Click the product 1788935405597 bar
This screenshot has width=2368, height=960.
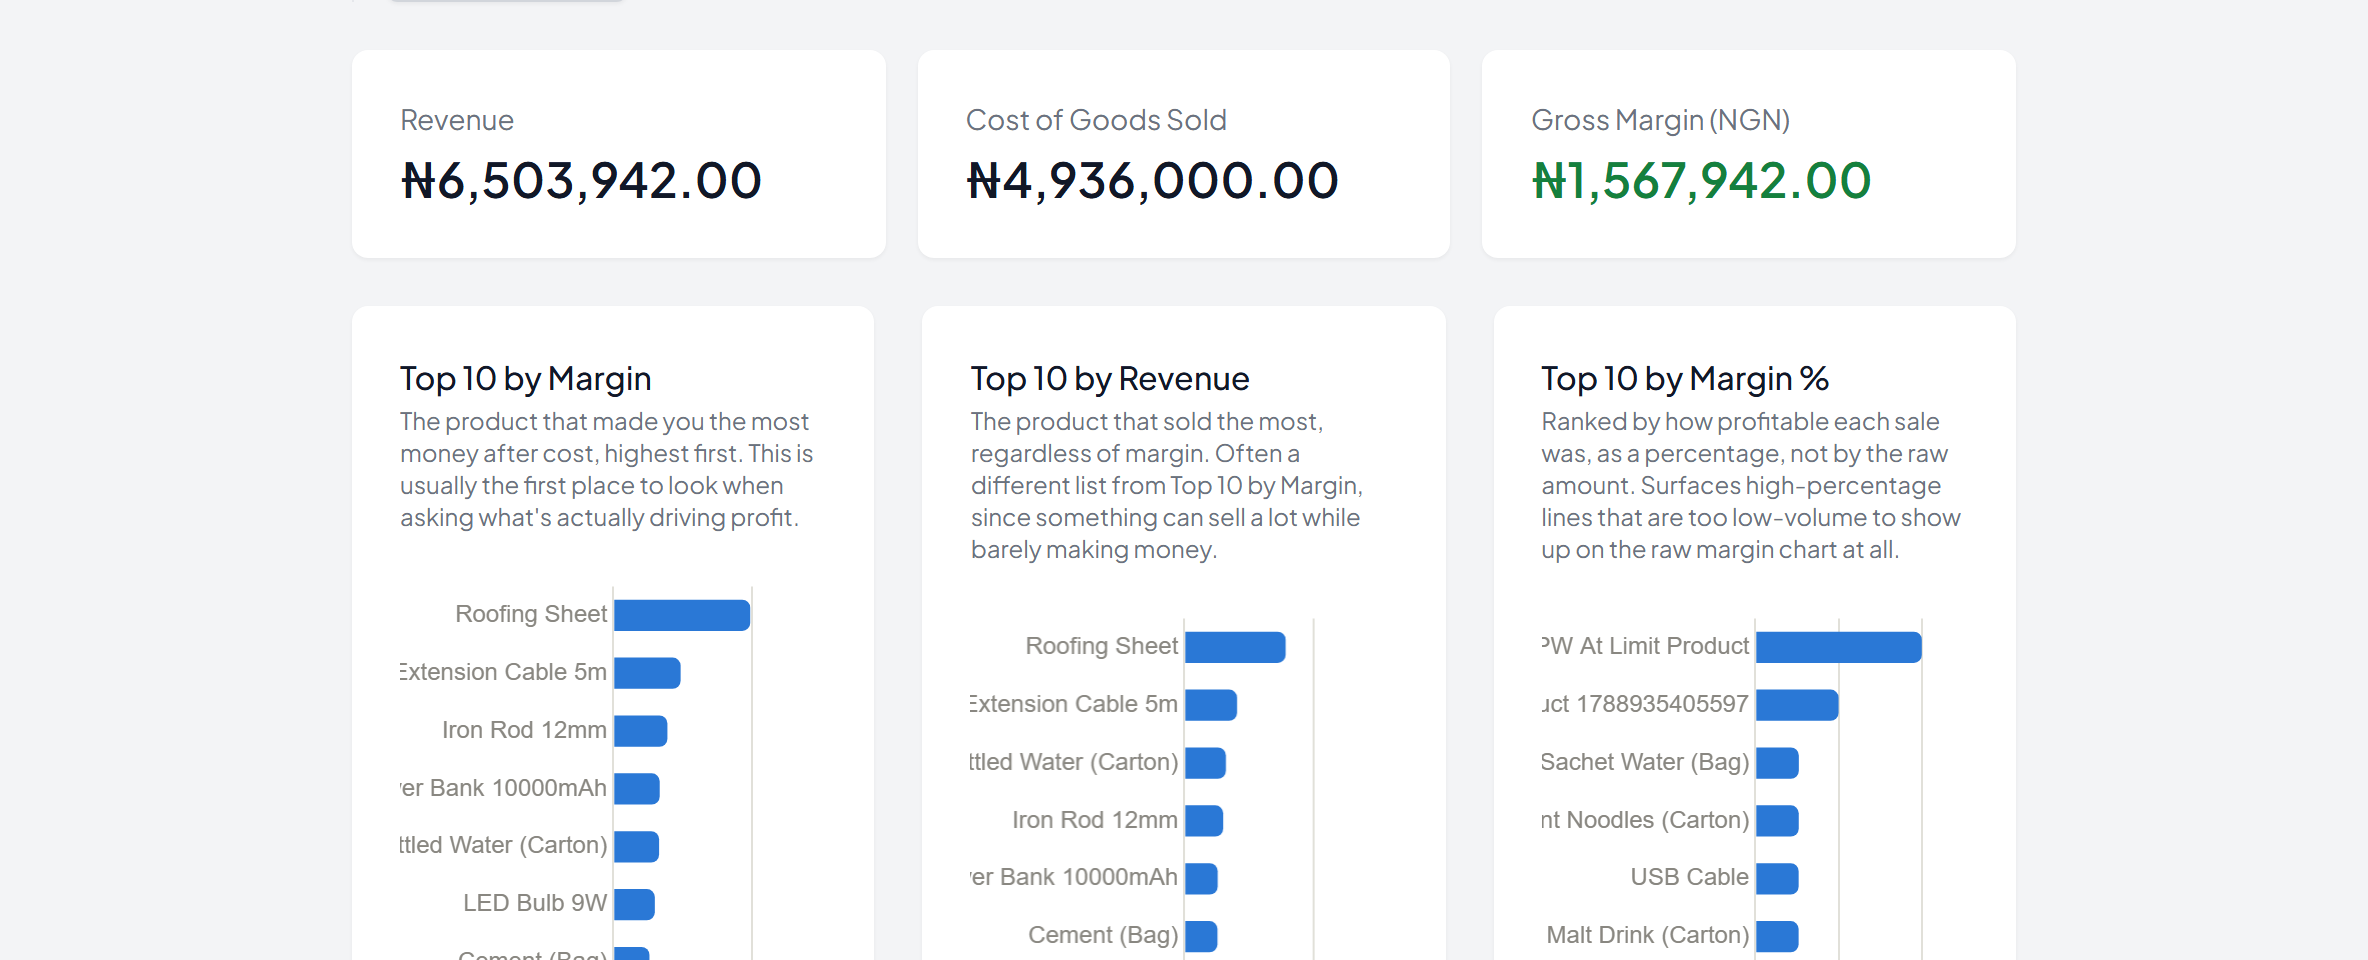tap(1797, 705)
